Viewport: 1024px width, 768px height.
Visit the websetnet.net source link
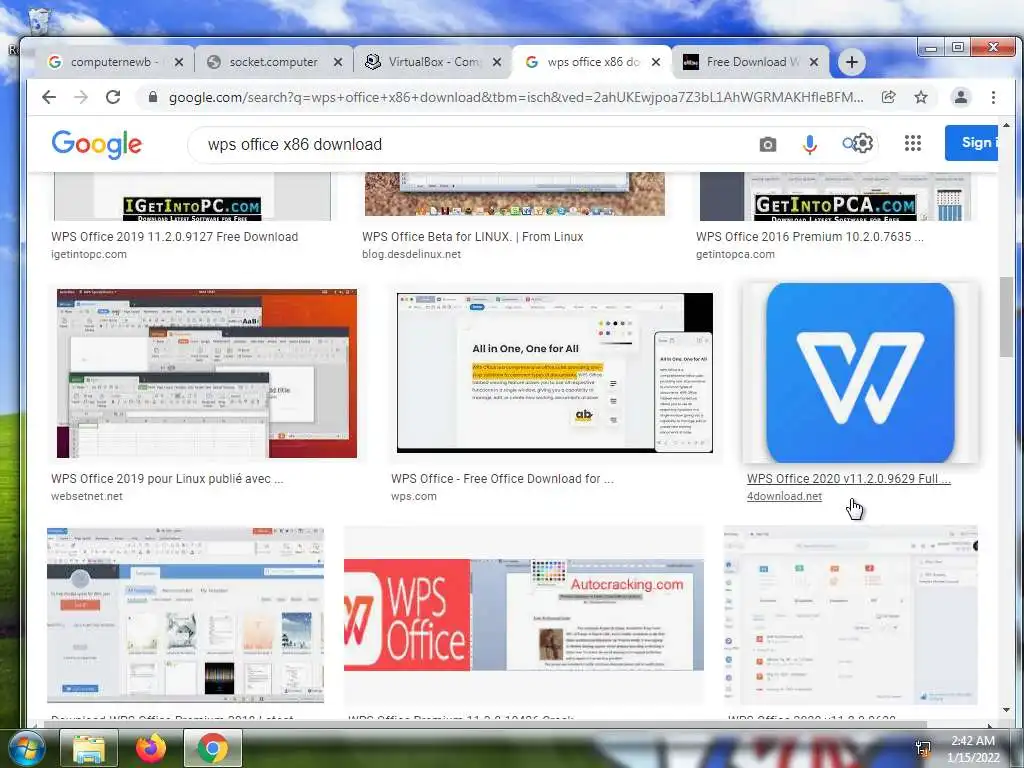tap(87, 496)
